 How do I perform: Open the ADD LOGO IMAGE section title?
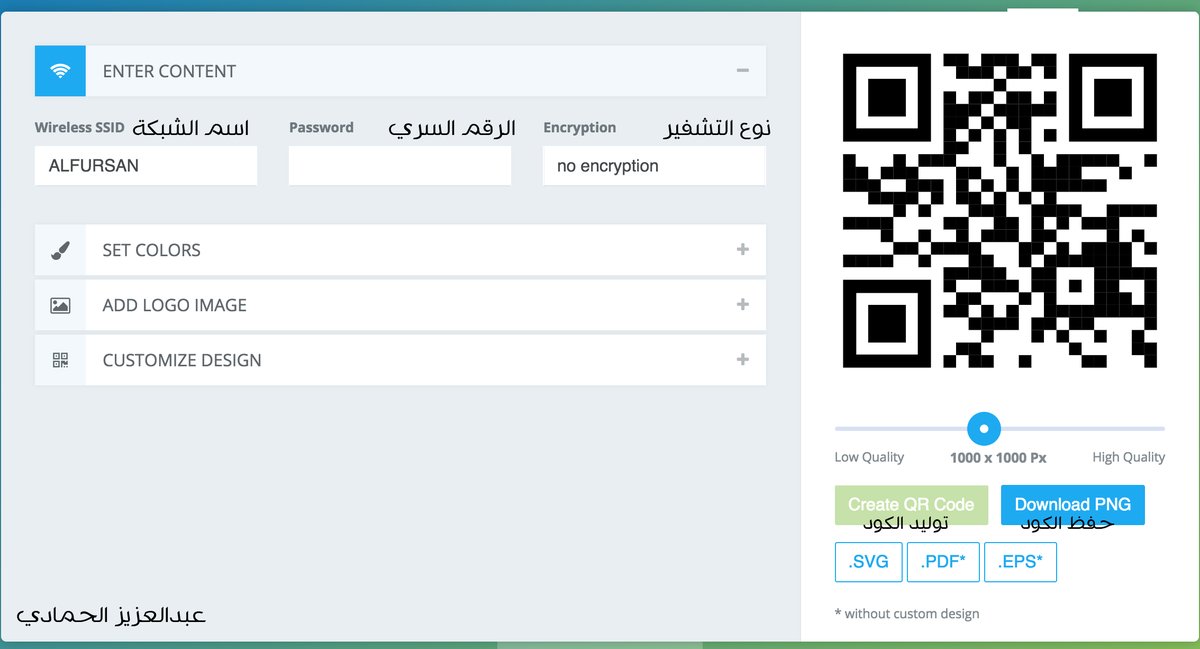[174, 305]
